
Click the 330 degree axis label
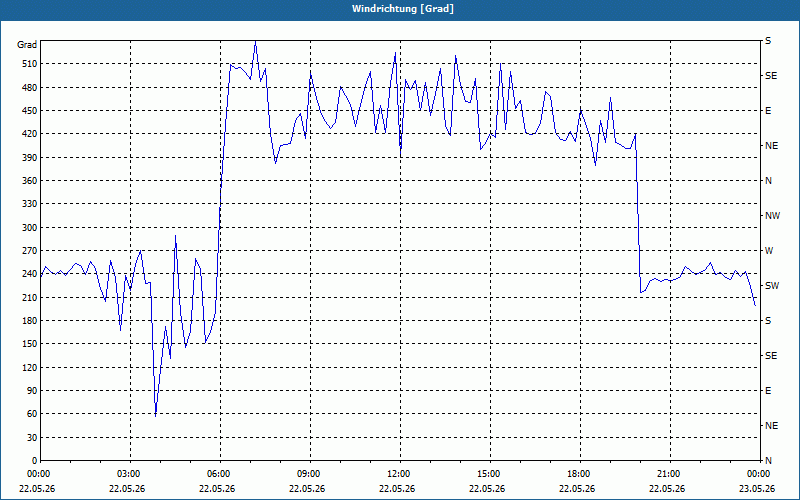coord(30,204)
